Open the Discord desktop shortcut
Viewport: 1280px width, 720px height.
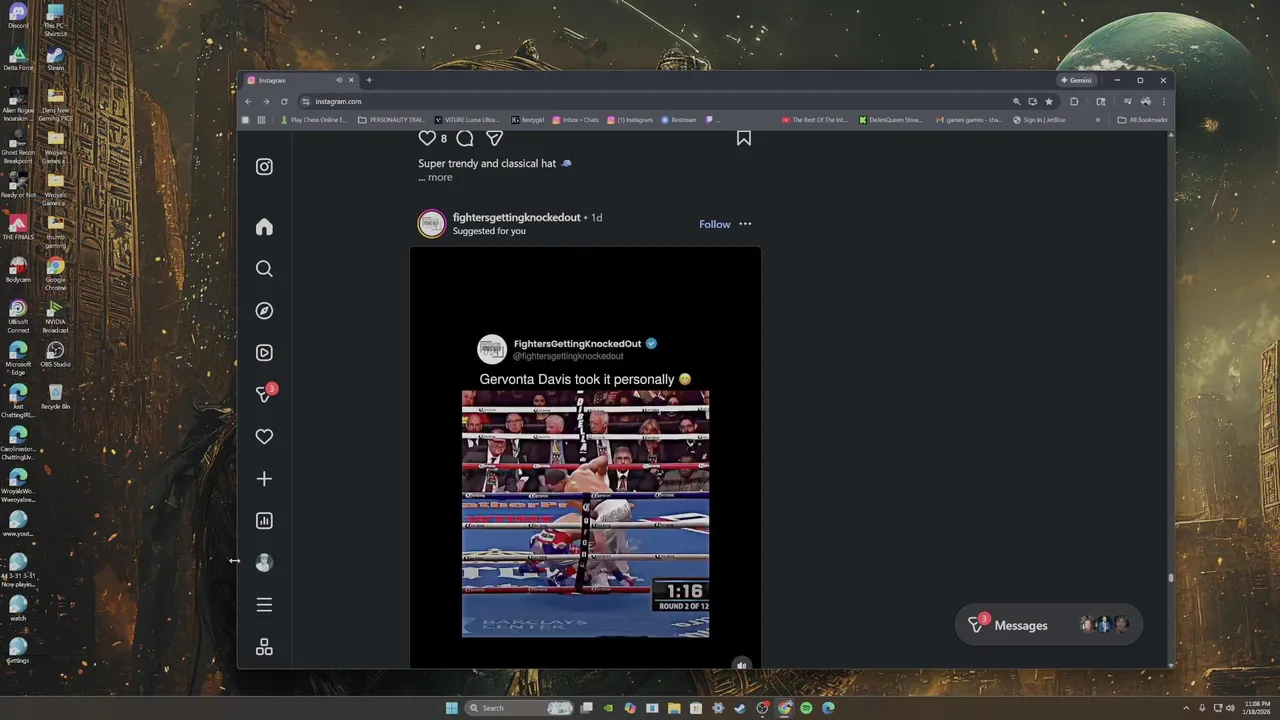click(x=18, y=16)
